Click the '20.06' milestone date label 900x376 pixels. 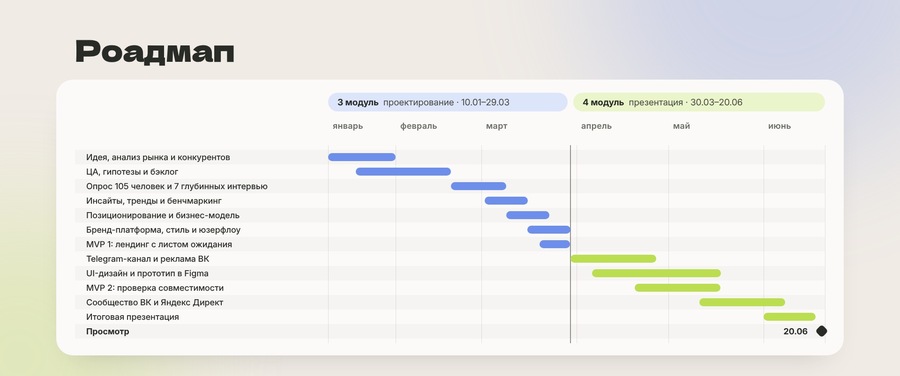point(796,331)
